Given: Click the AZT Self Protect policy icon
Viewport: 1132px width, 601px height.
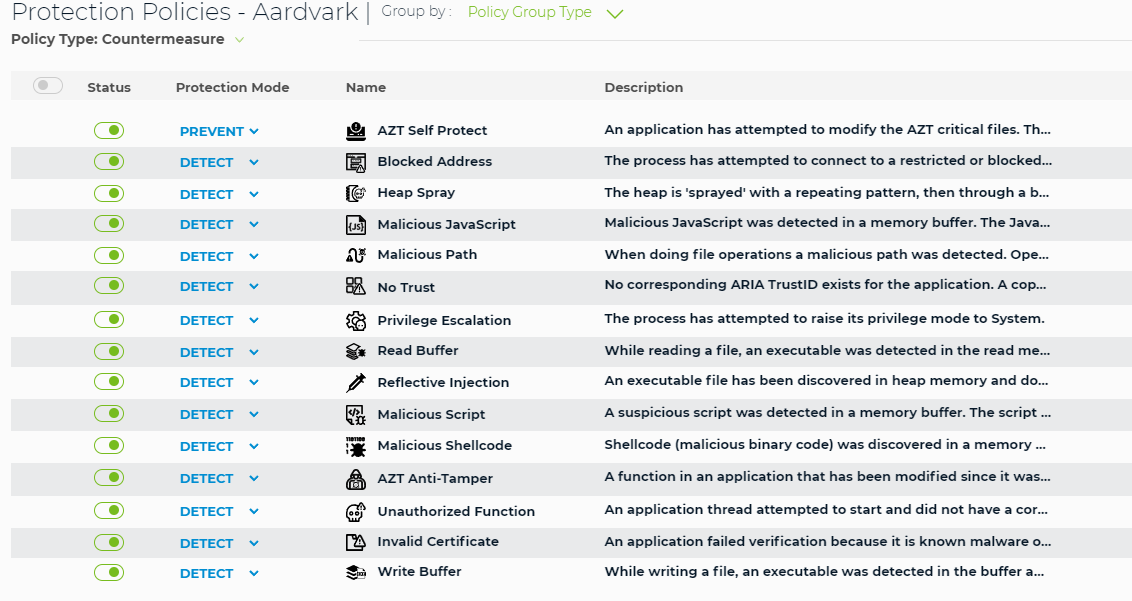Looking at the screenshot, I should (356, 131).
